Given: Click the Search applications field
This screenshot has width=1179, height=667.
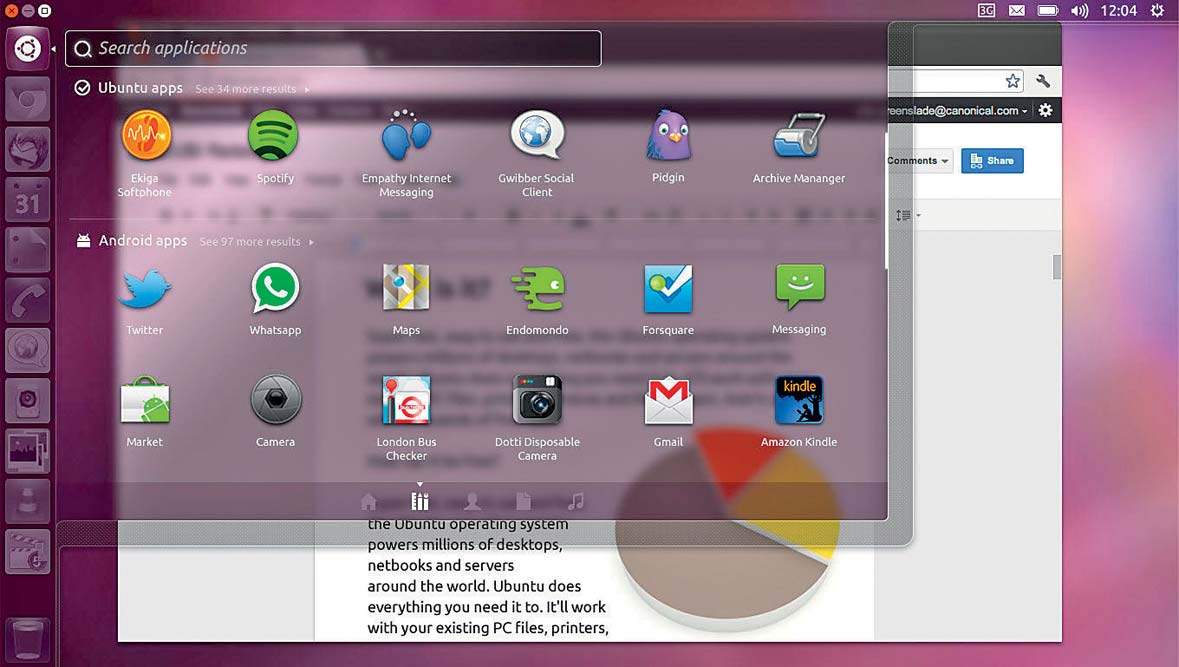Looking at the screenshot, I should [x=333, y=48].
